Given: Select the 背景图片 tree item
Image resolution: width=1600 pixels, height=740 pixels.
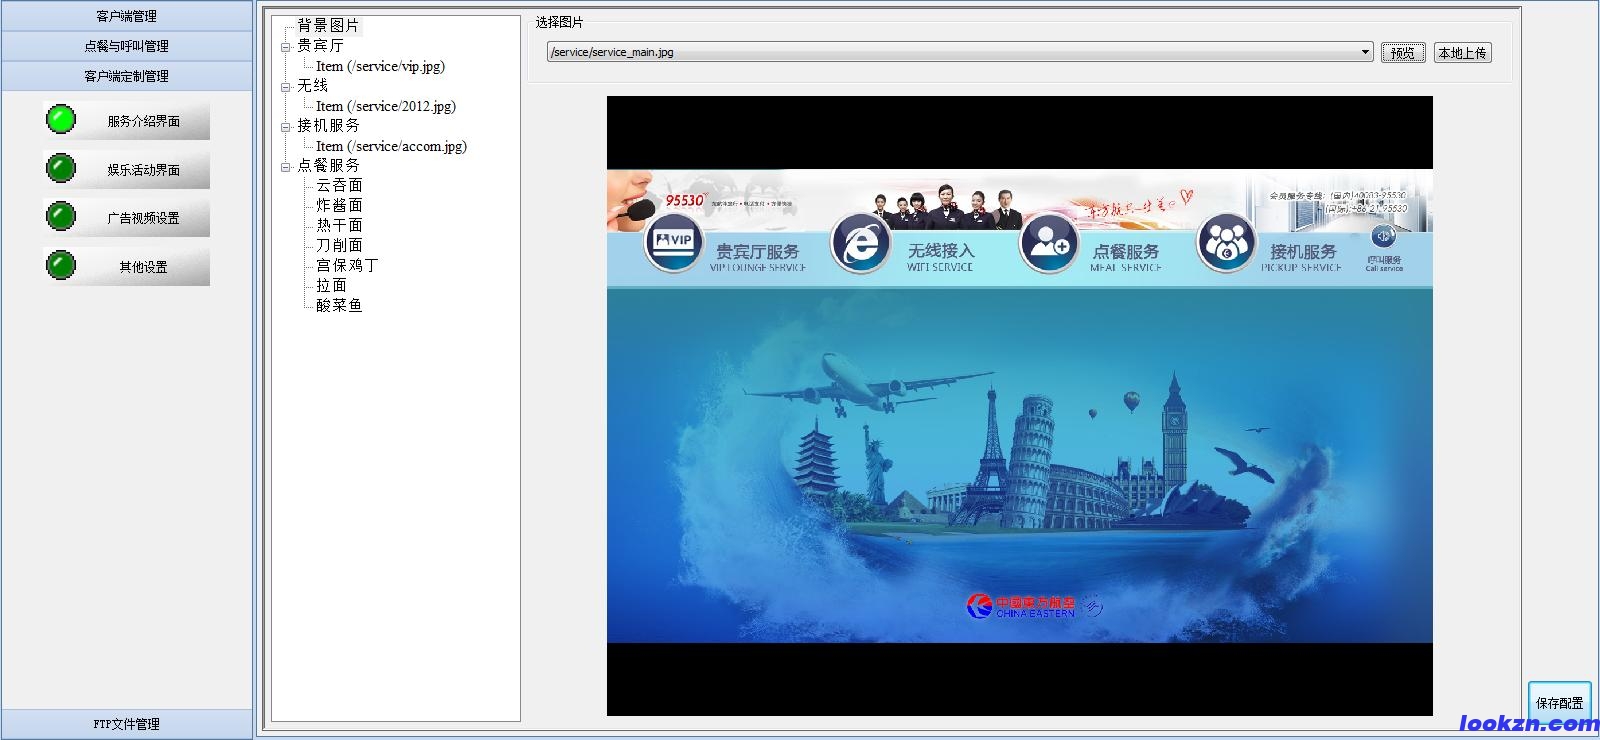Looking at the screenshot, I should (x=328, y=26).
